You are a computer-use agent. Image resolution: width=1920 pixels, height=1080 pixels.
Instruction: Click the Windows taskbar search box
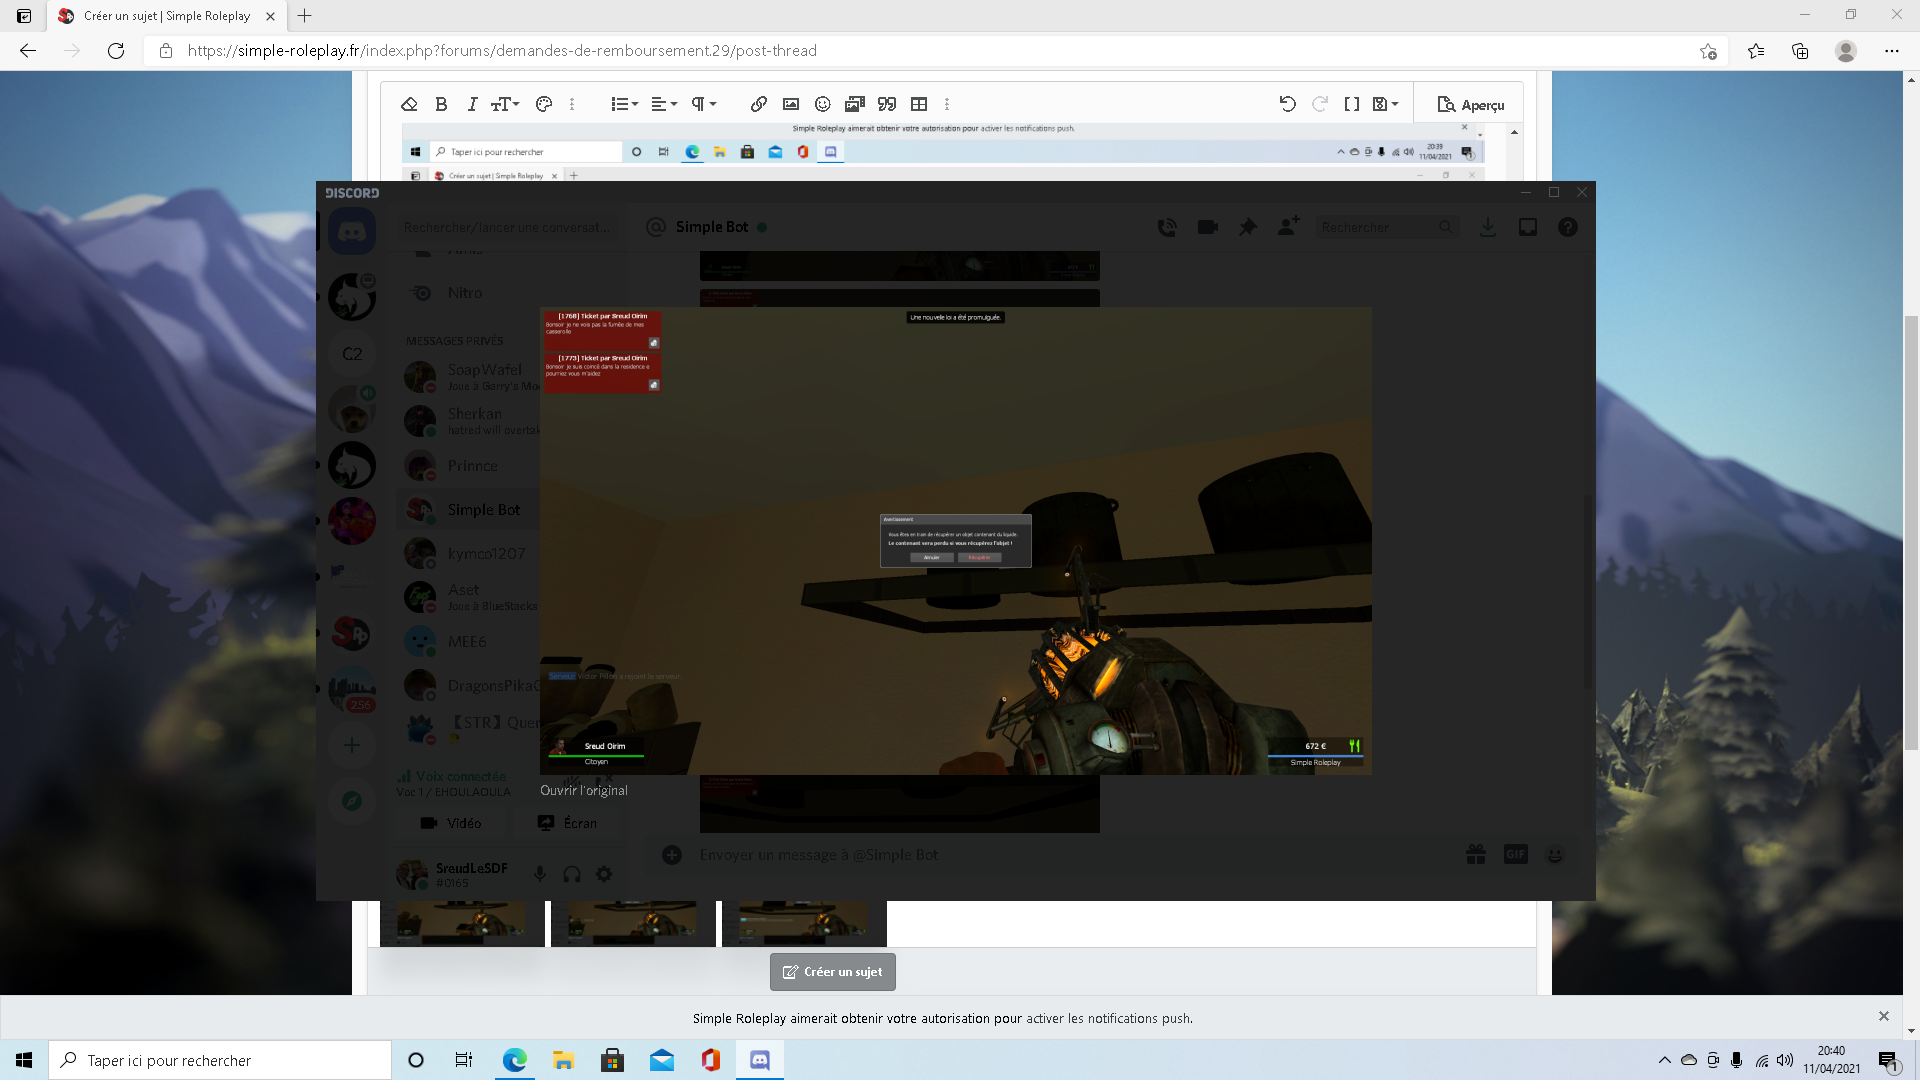click(x=220, y=1060)
